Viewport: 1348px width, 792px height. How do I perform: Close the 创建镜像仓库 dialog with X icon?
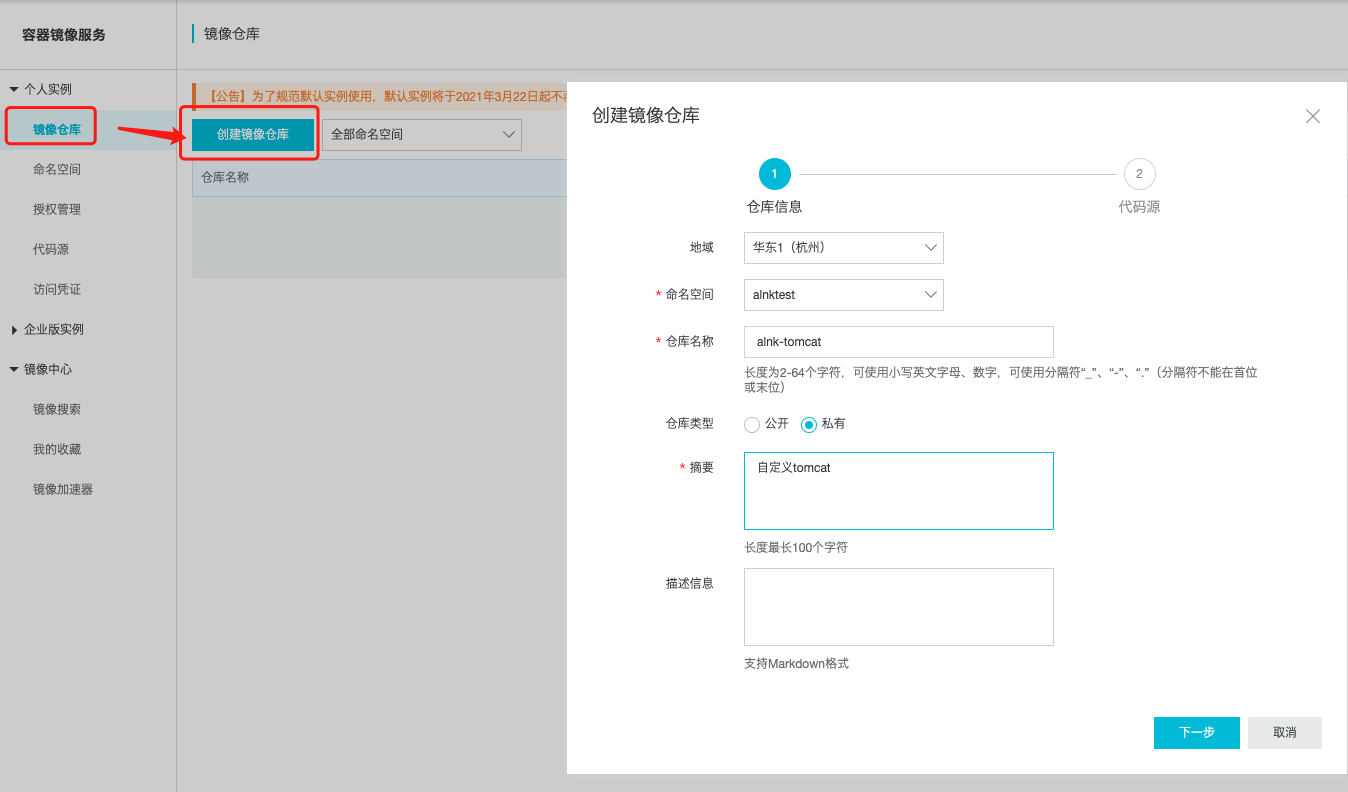(x=1313, y=116)
